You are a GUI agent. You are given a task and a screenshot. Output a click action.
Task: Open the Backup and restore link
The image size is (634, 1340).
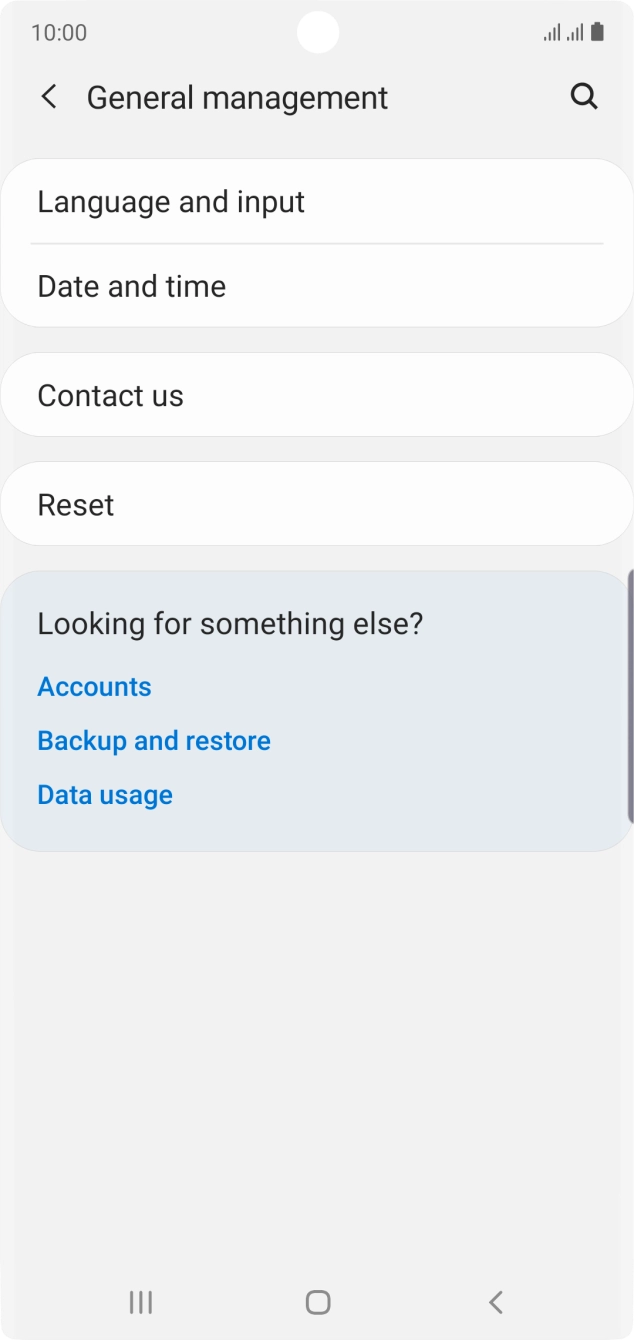point(154,741)
